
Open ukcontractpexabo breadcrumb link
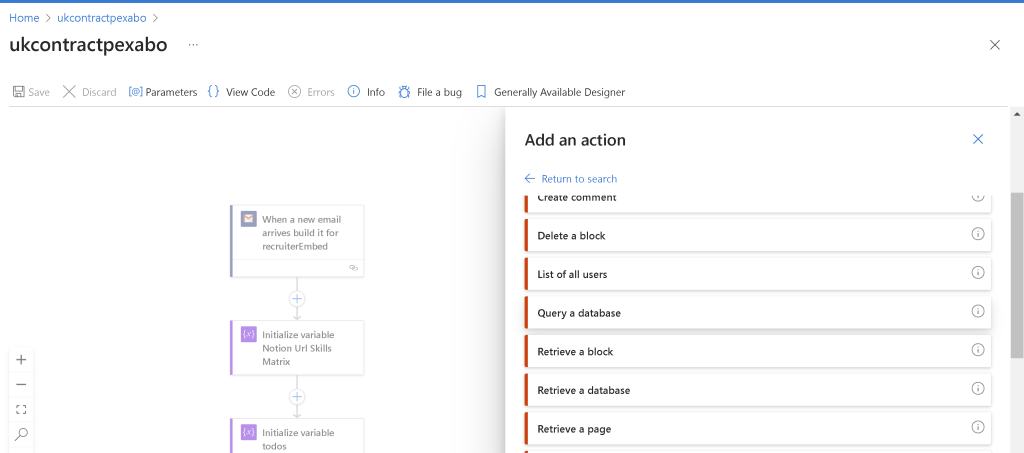coord(102,18)
